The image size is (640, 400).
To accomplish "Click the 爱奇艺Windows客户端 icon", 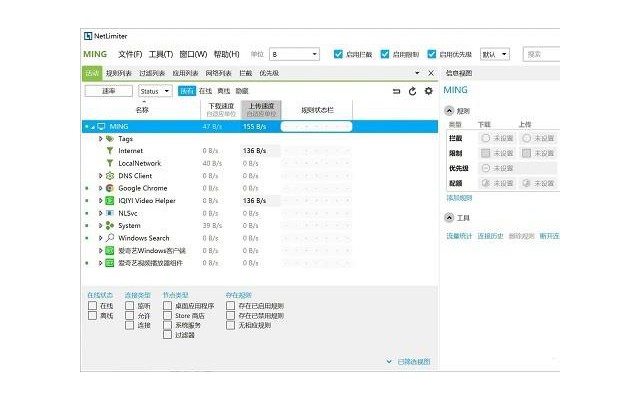I will 109,250.
